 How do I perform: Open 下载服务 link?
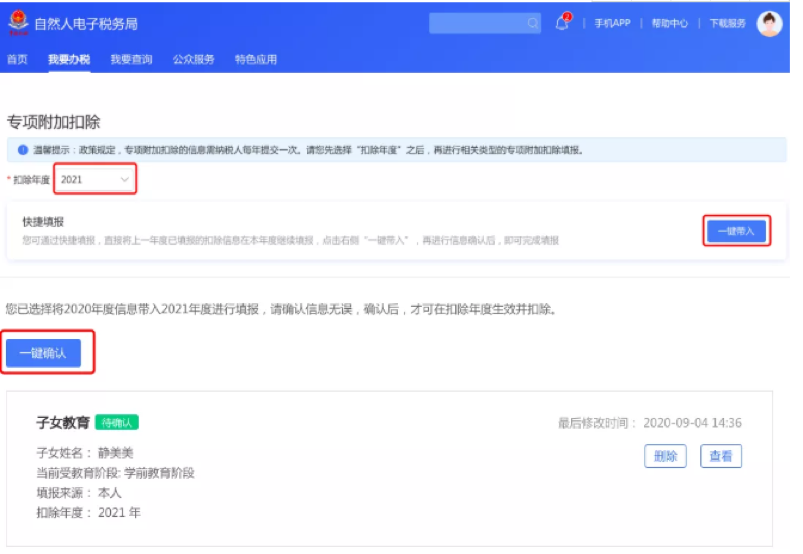tap(727, 23)
